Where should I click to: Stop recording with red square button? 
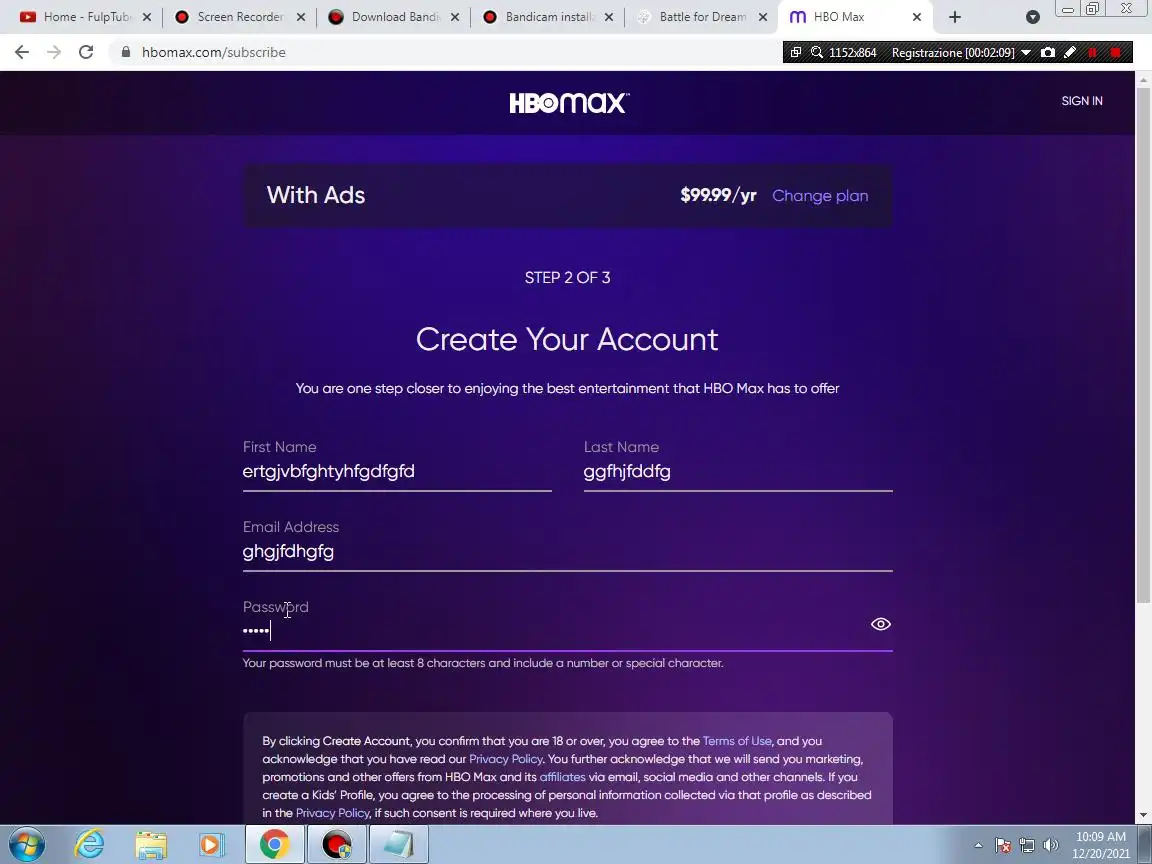coord(1116,52)
